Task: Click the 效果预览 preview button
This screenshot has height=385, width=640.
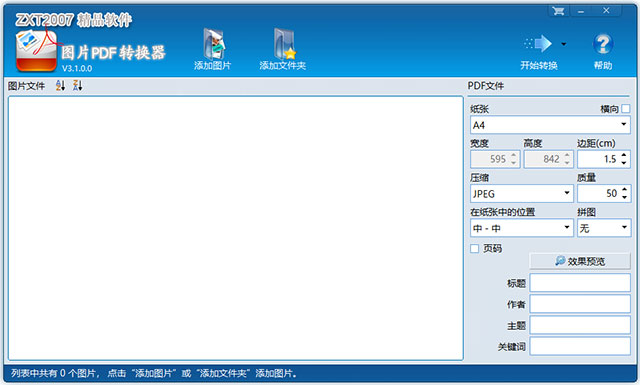Action: click(x=580, y=261)
